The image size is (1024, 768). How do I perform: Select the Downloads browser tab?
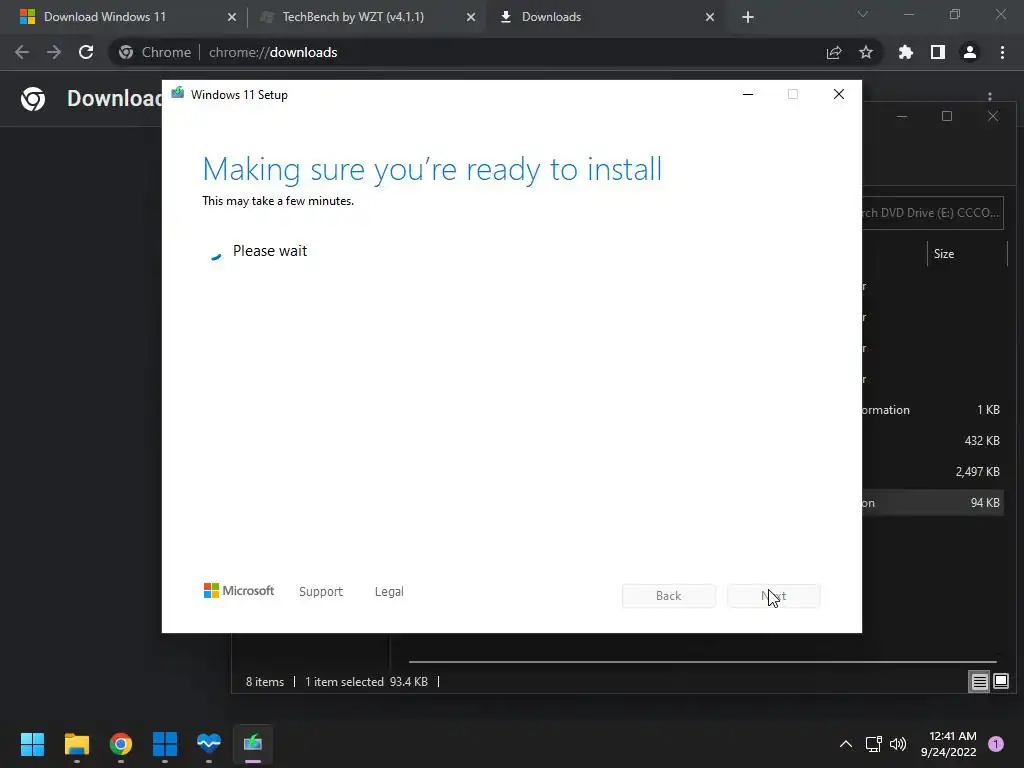pos(604,17)
